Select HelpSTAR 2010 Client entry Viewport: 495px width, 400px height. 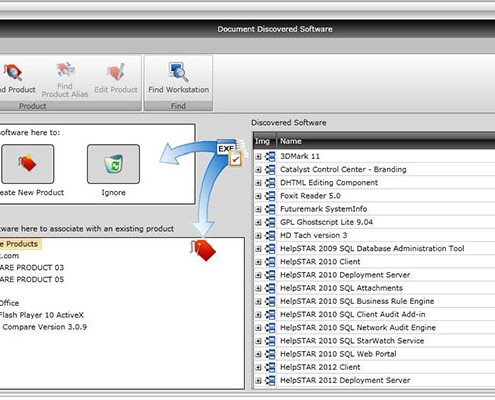(x=320, y=262)
